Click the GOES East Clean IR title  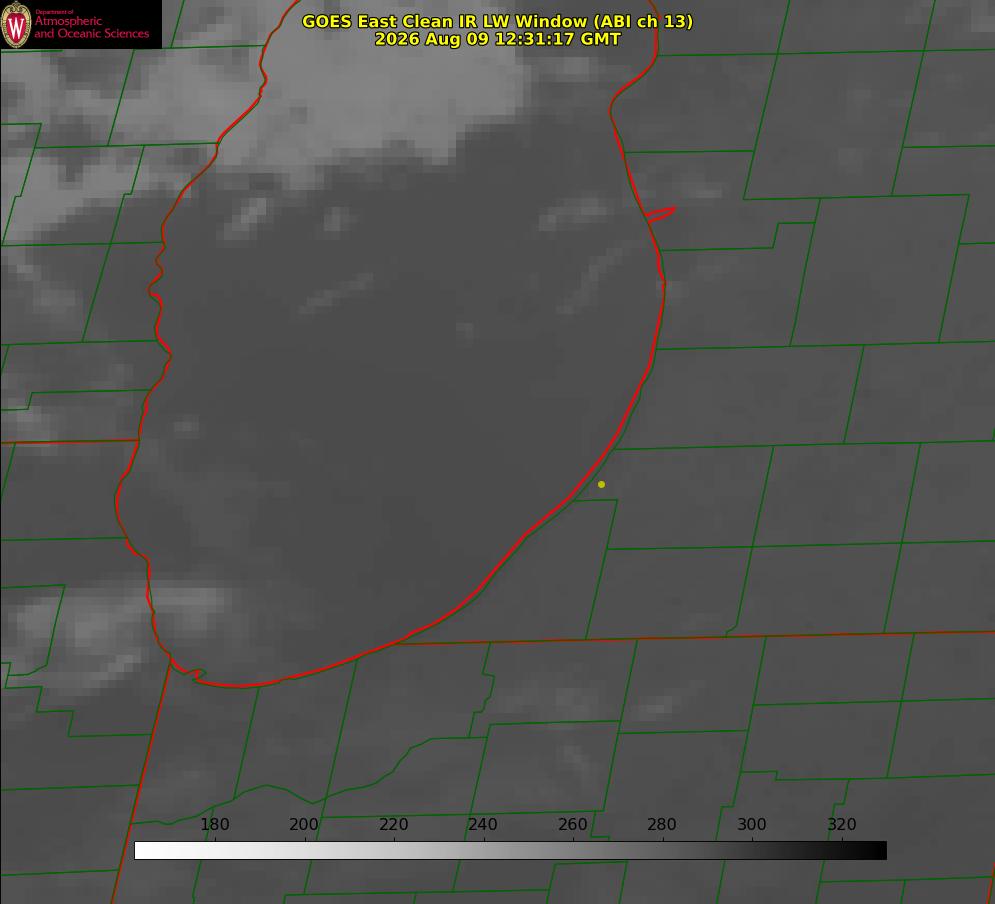click(498, 21)
